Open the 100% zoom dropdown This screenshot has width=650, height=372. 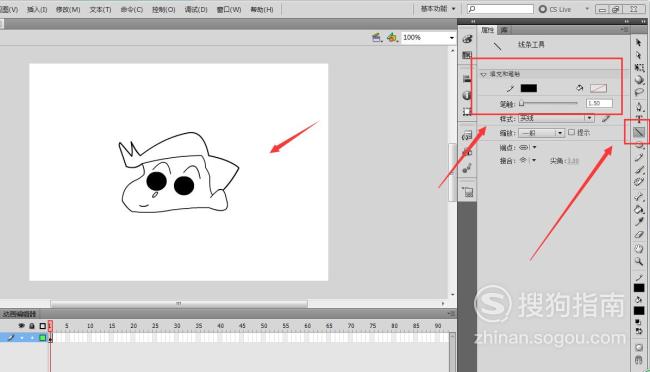pos(452,38)
